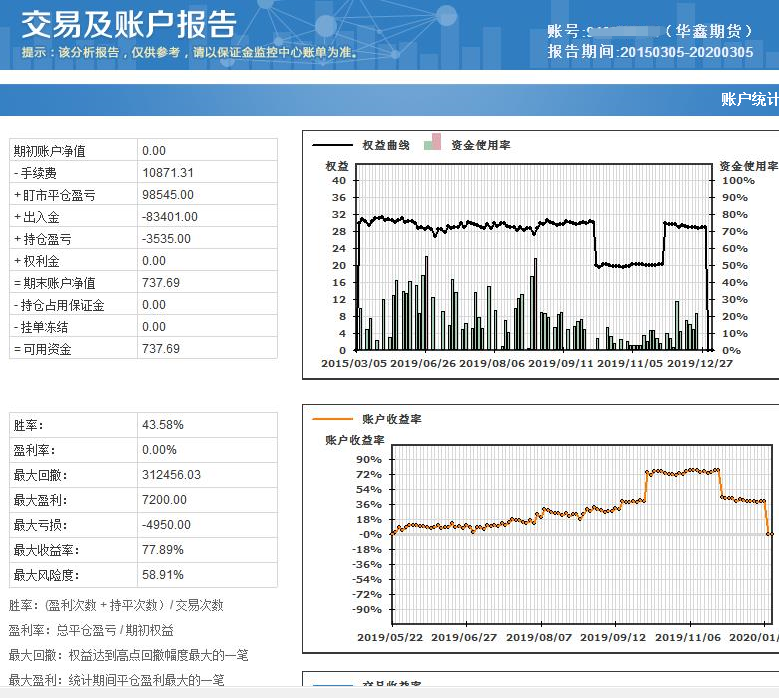Select the 盯市平仓盈亏 value 98545.00
Viewport: 779px width, 698px height.
(167, 195)
